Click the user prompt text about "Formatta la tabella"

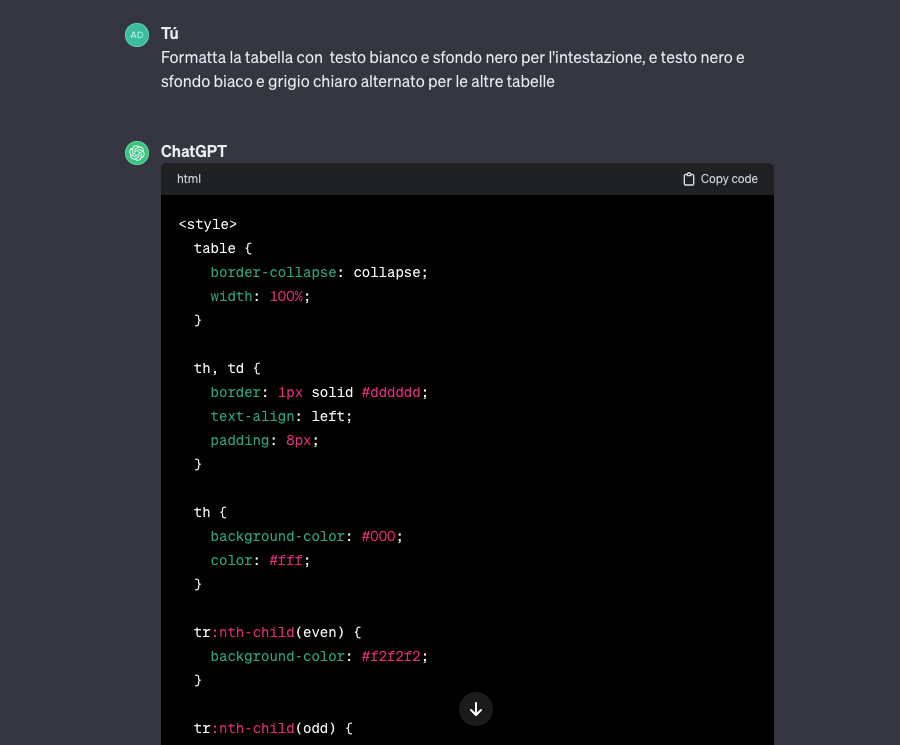pyautogui.click(x=452, y=70)
